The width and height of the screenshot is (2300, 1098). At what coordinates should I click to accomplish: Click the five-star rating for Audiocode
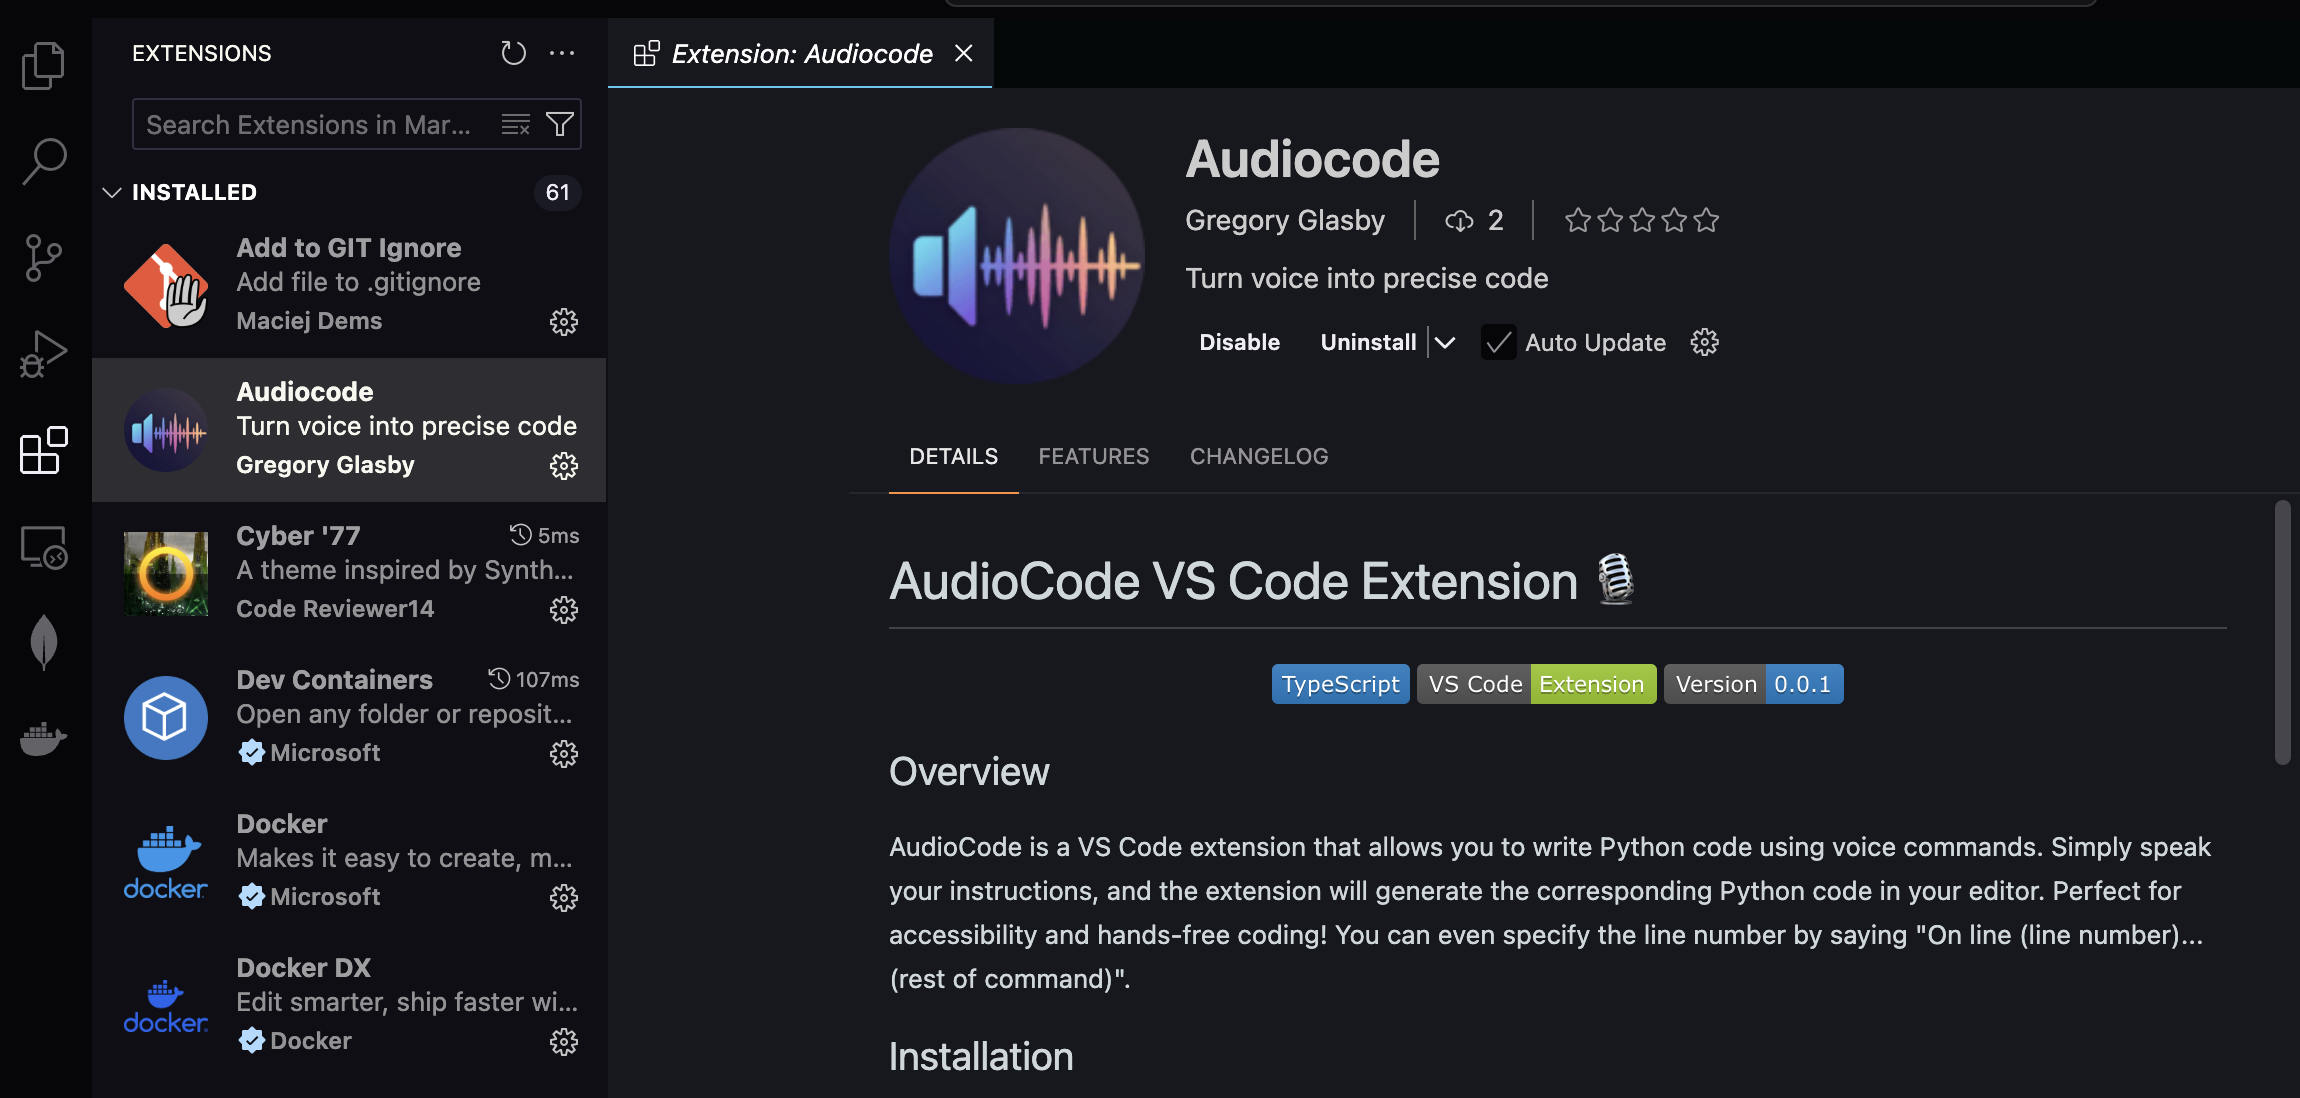[1641, 220]
